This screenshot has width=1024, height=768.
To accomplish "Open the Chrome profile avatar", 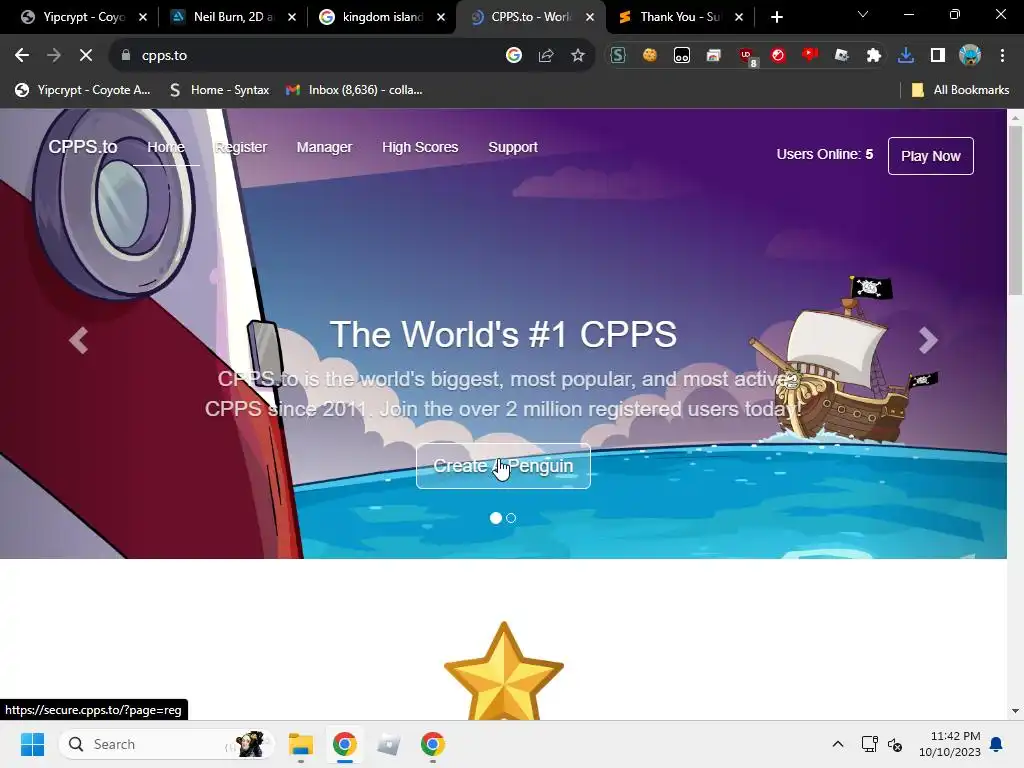I will pyautogui.click(x=970, y=56).
